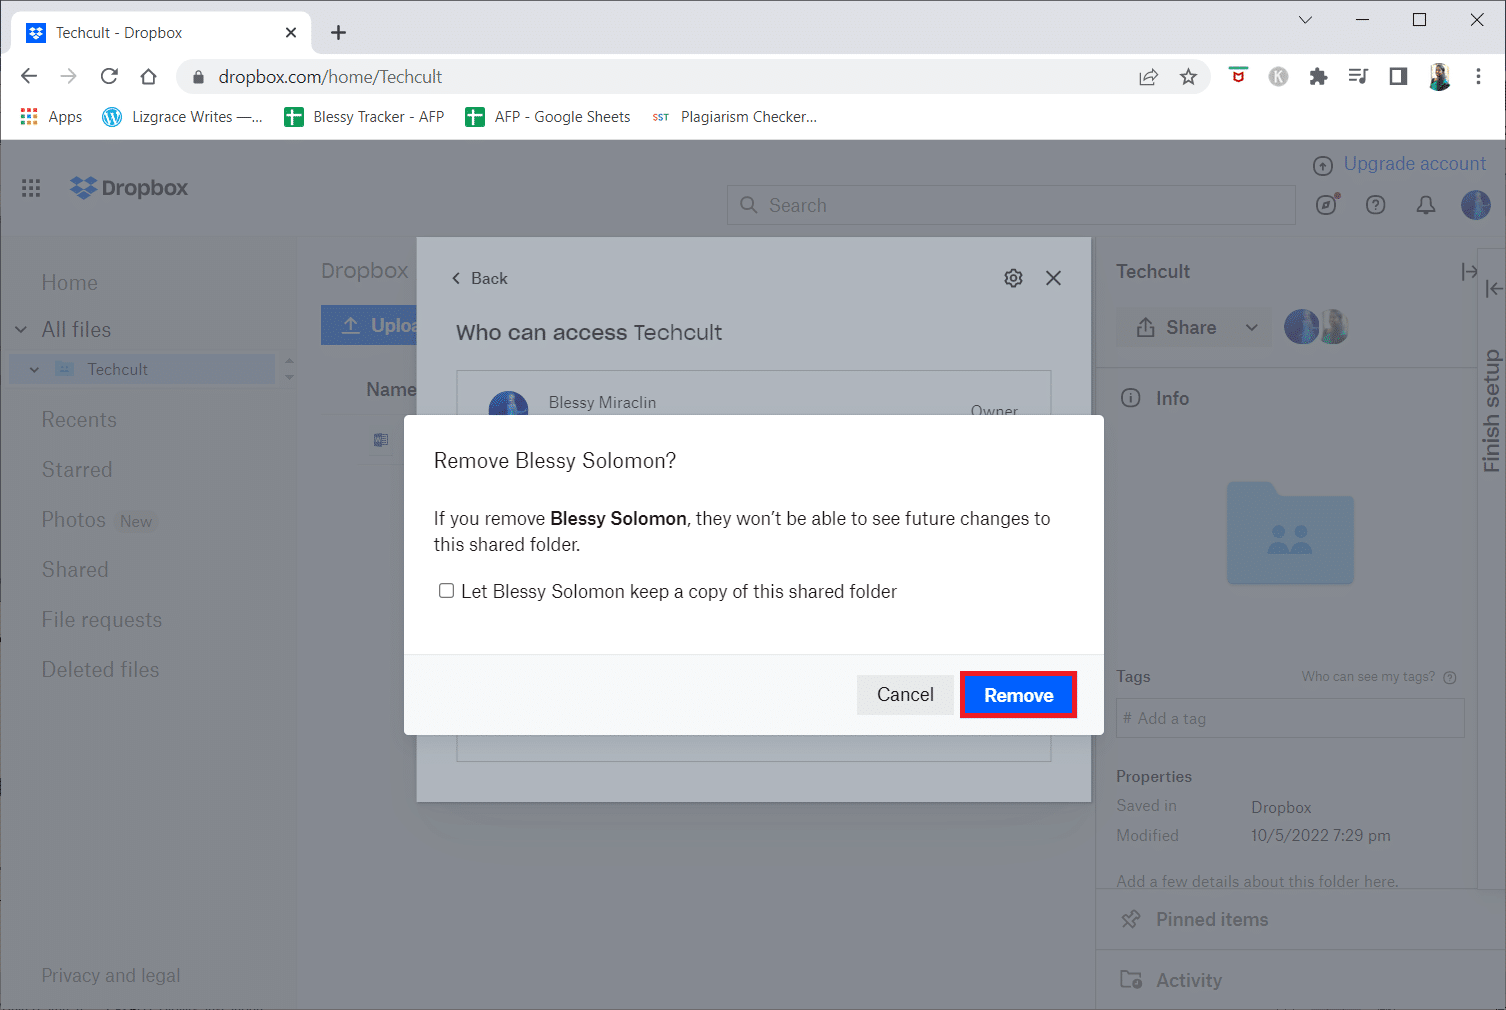Open Plagiarism Checker bookmark
Screen dimensions: 1506x1010
tap(734, 117)
